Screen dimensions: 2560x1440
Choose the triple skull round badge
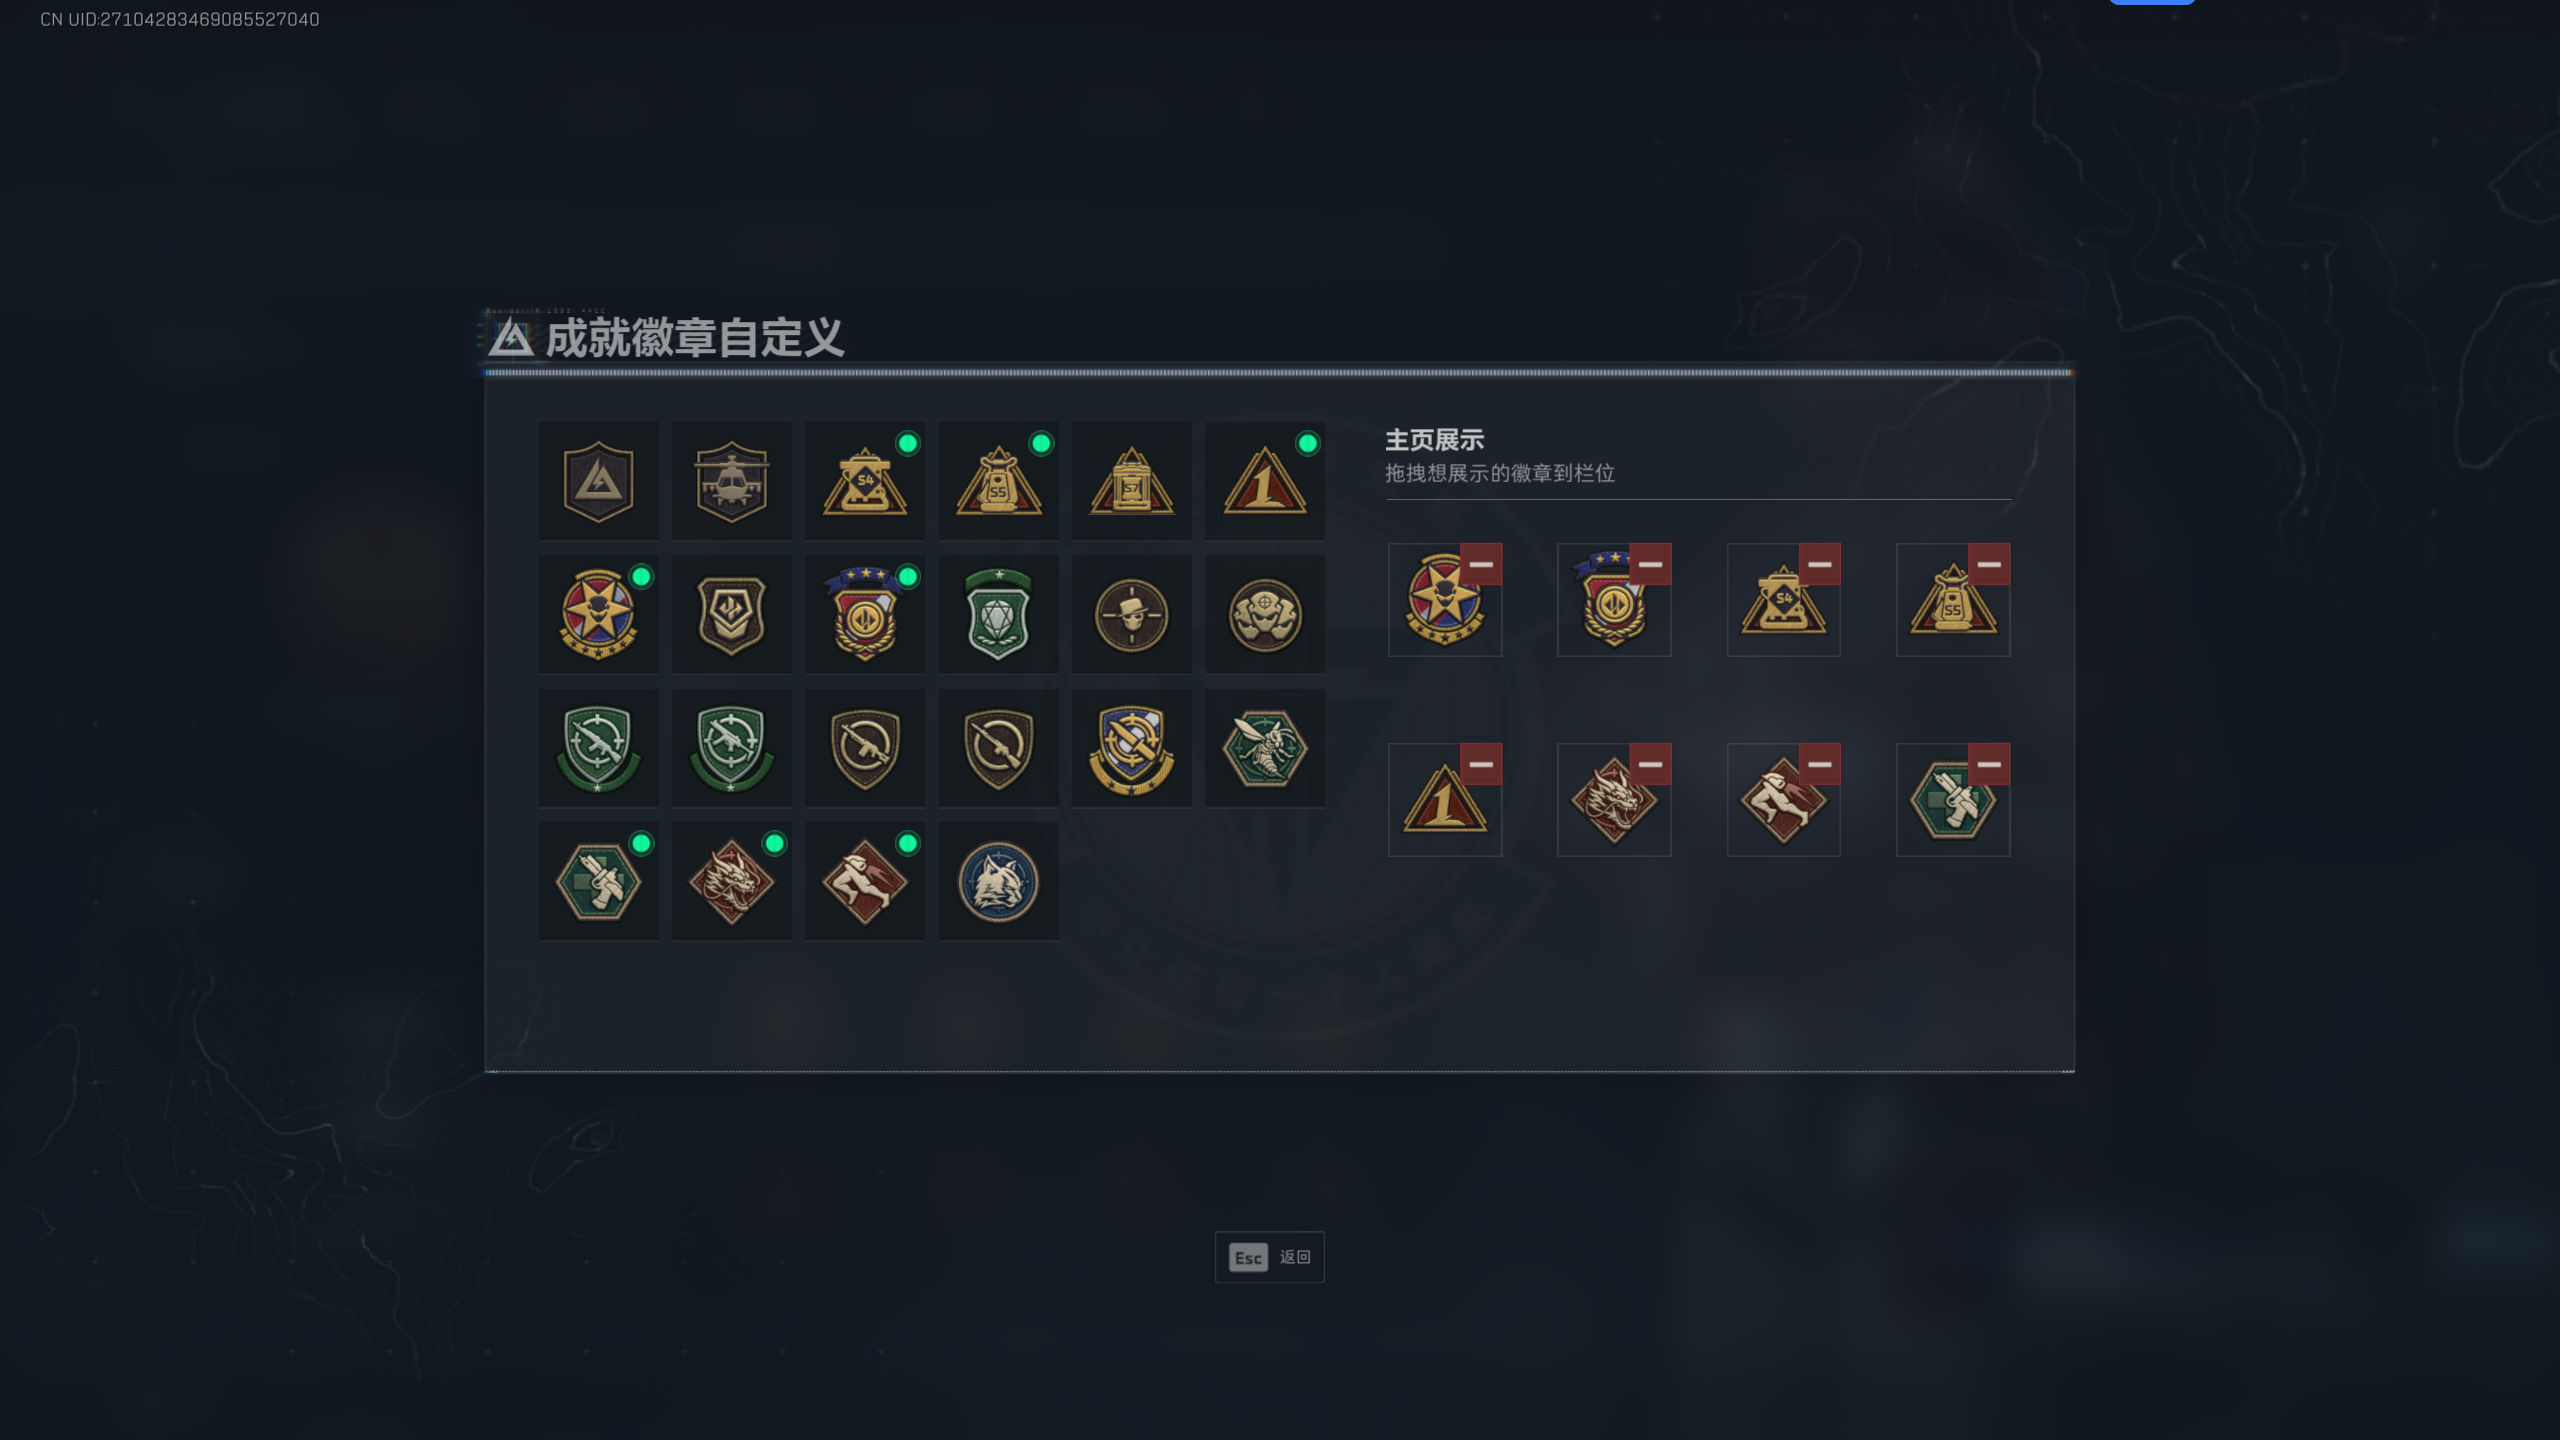tap(1265, 614)
